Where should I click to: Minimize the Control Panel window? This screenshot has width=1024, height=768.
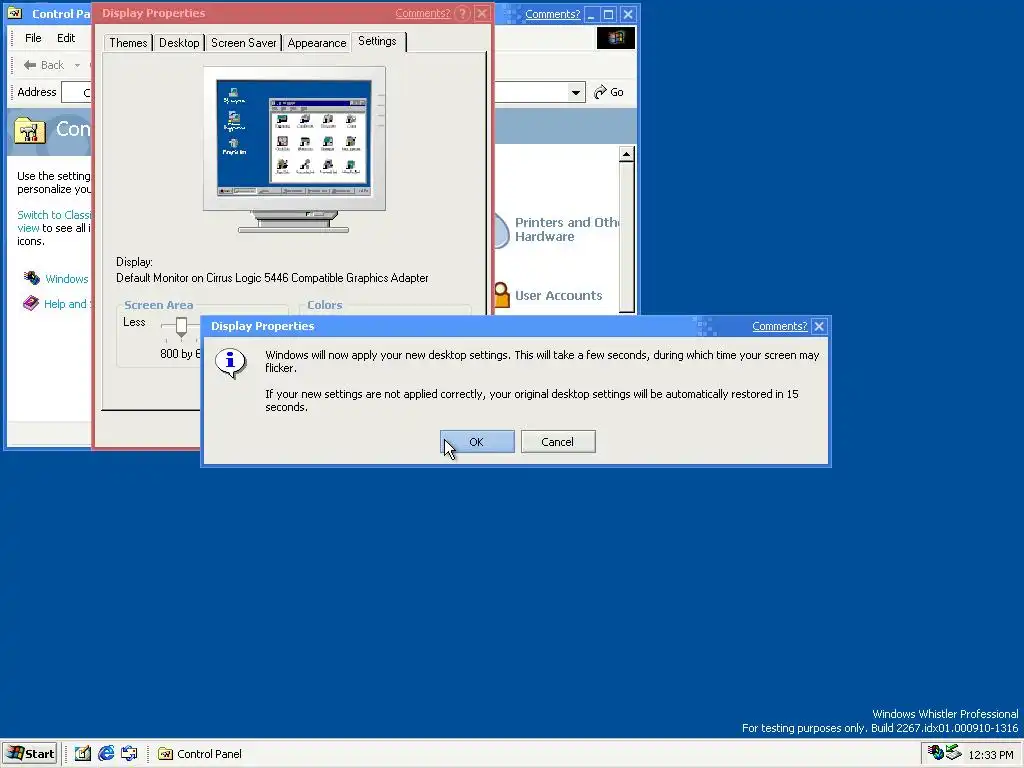[x=591, y=14]
